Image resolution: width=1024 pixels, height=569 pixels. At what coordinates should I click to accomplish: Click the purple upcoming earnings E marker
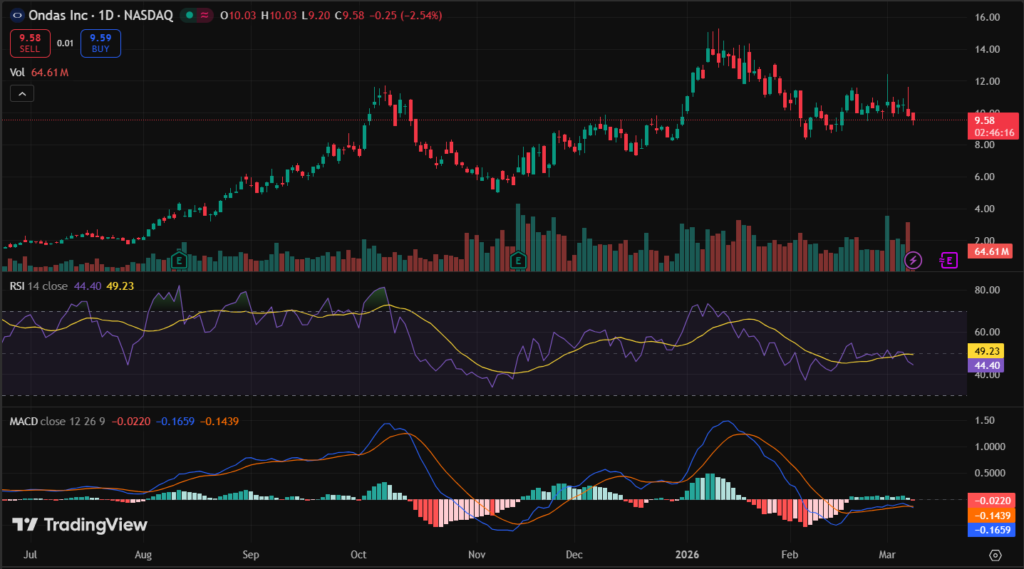click(x=949, y=260)
